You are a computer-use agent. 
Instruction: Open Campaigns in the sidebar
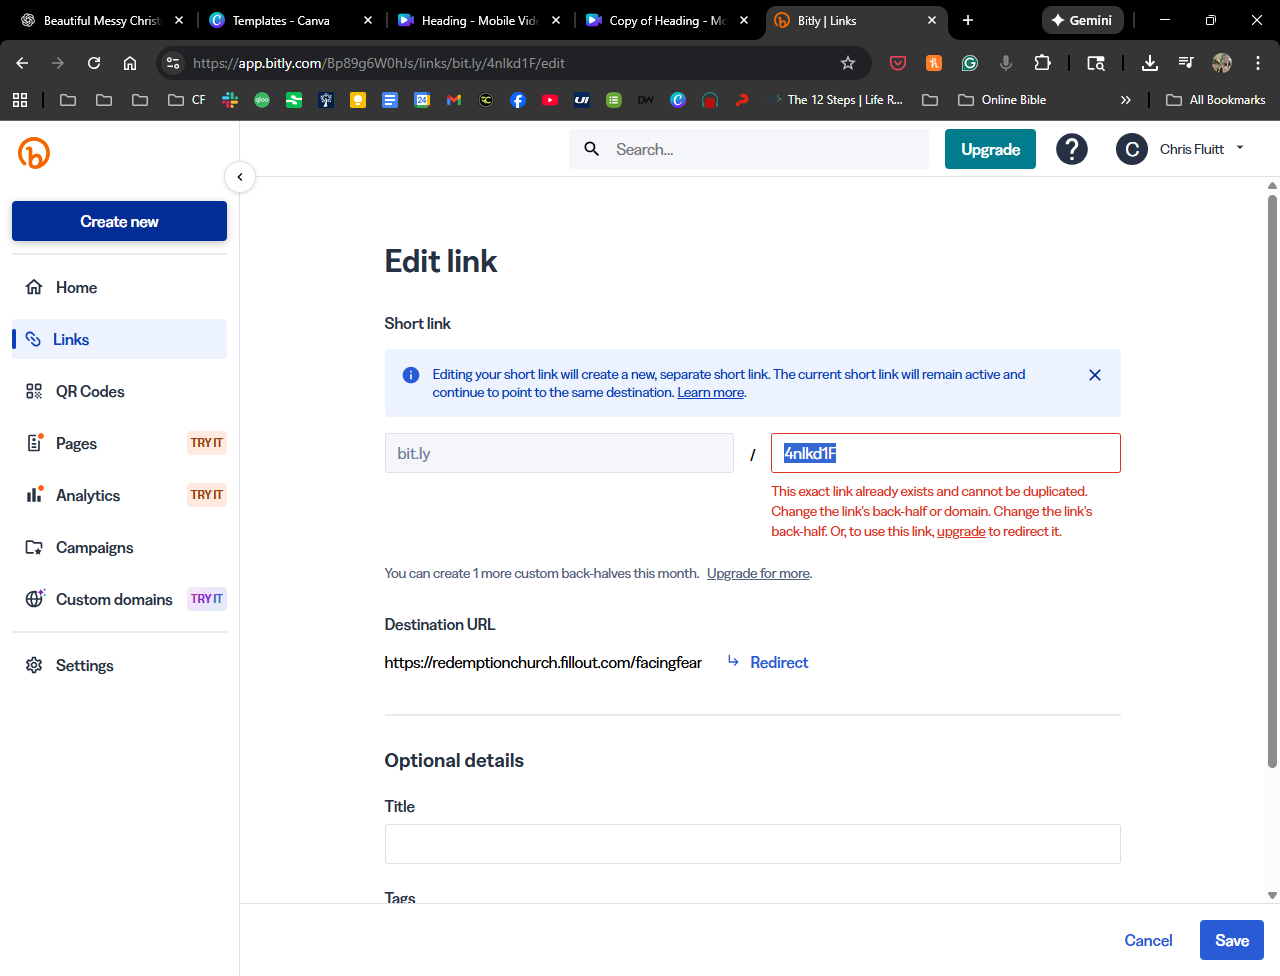click(94, 548)
